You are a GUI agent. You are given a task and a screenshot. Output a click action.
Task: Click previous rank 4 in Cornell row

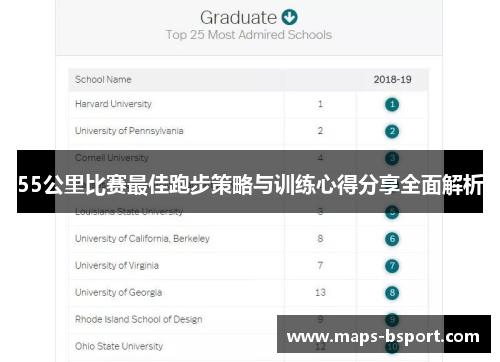(320, 158)
